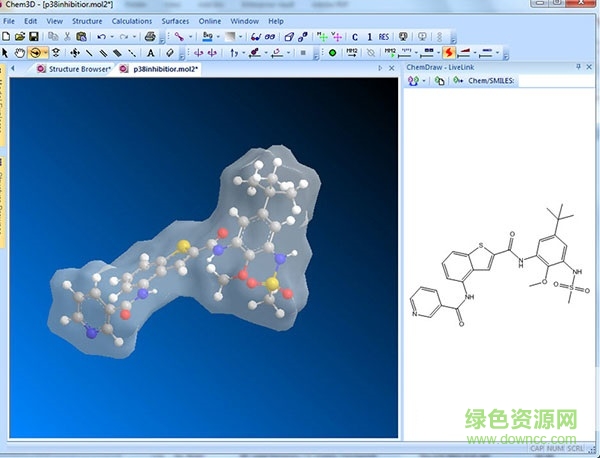Click the select arrow pointer tool
Image resolution: width=600 pixels, height=458 pixels.
(x=7, y=52)
